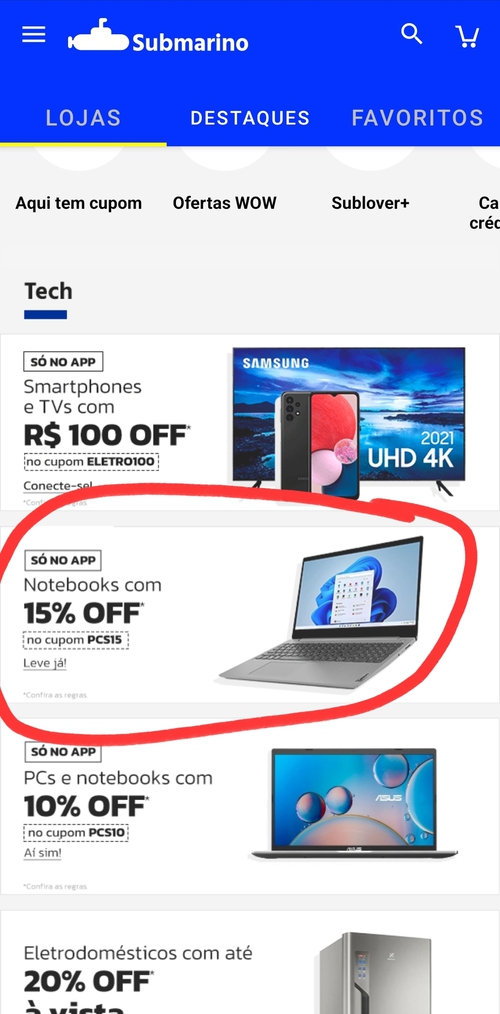Viewport: 500px width, 1014px height.
Task: Open the Eletrodomésticos 20% OFF refrigerator banner
Action: coord(250,962)
